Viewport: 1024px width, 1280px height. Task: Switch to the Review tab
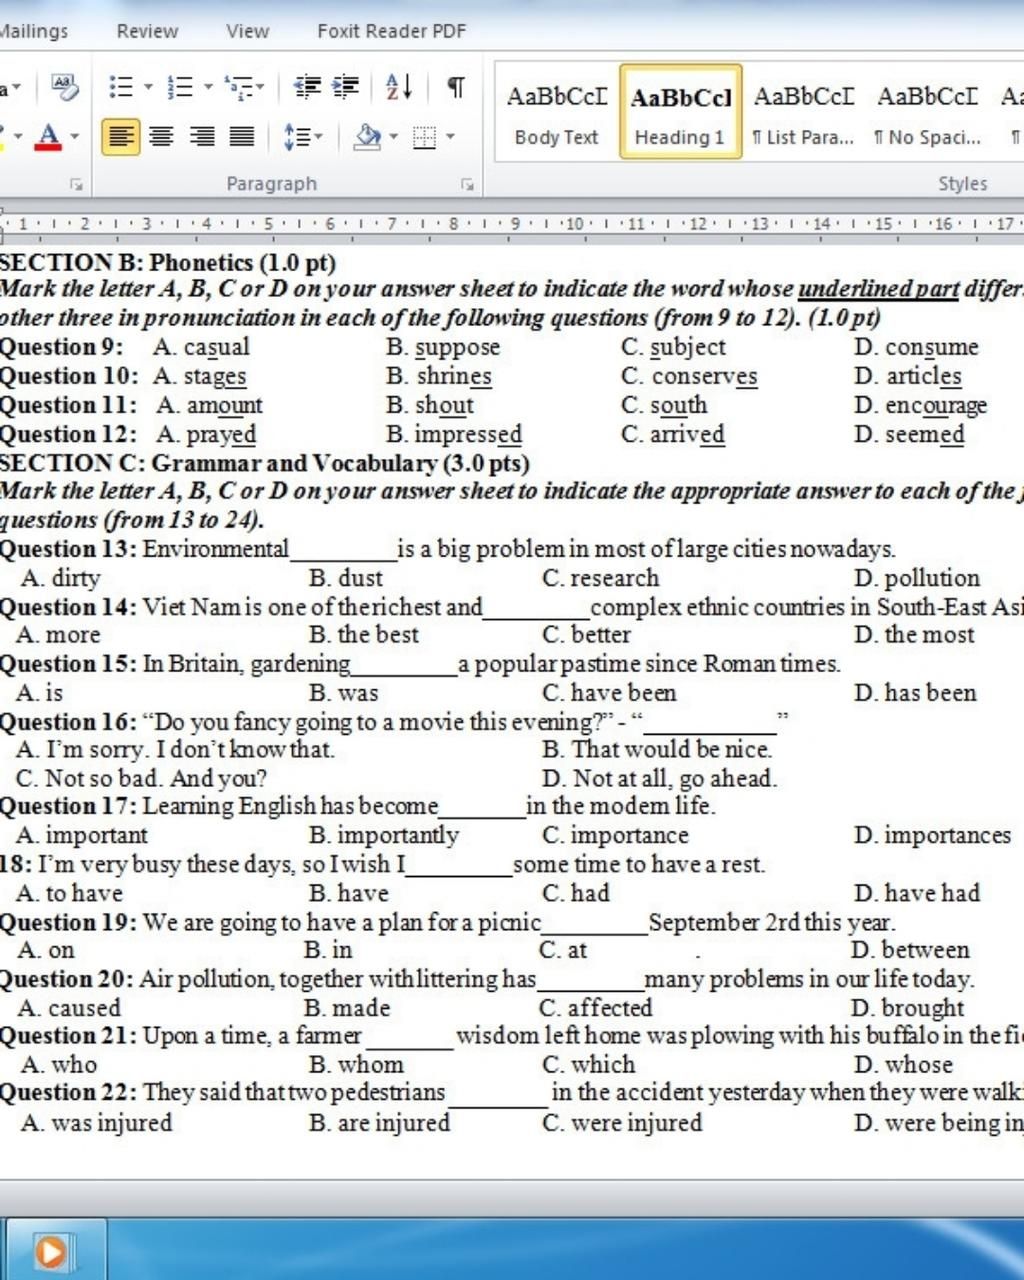tap(147, 31)
